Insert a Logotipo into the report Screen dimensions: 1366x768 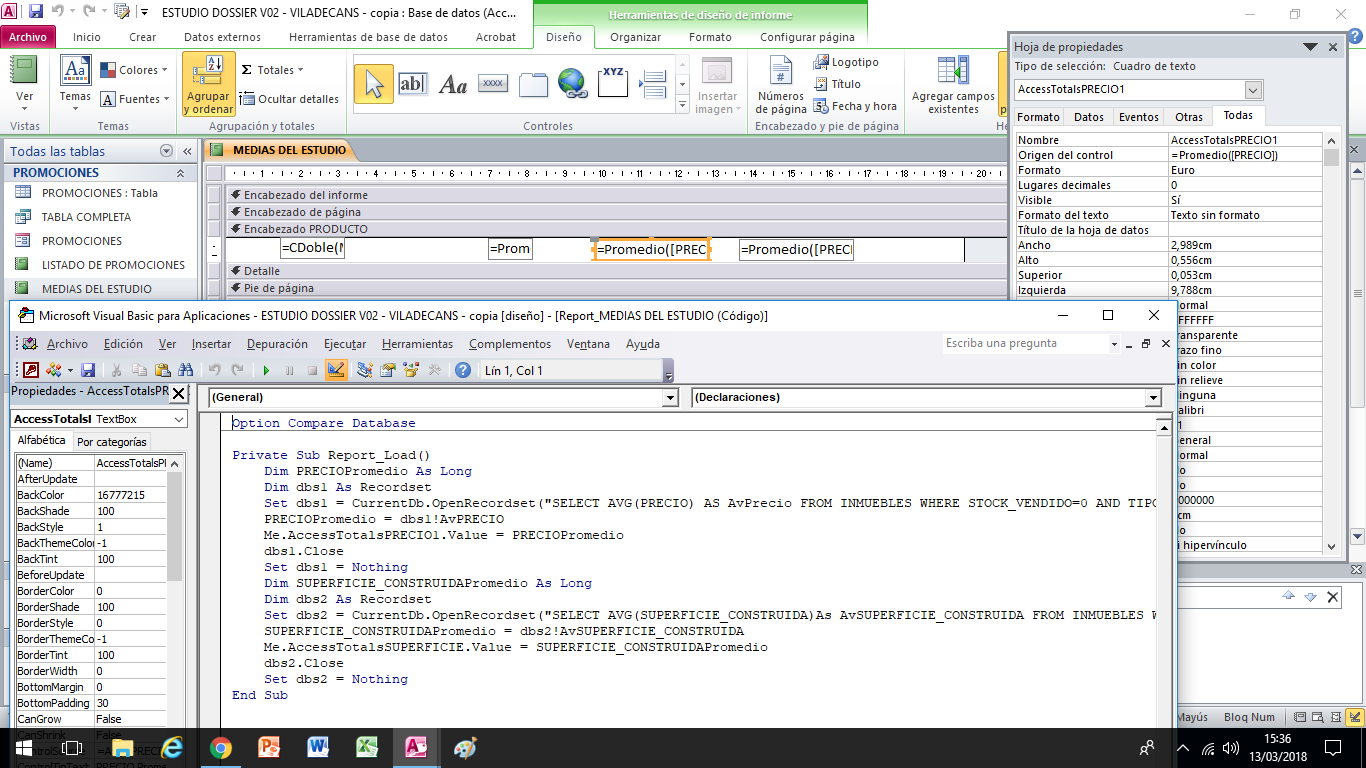tap(846, 62)
